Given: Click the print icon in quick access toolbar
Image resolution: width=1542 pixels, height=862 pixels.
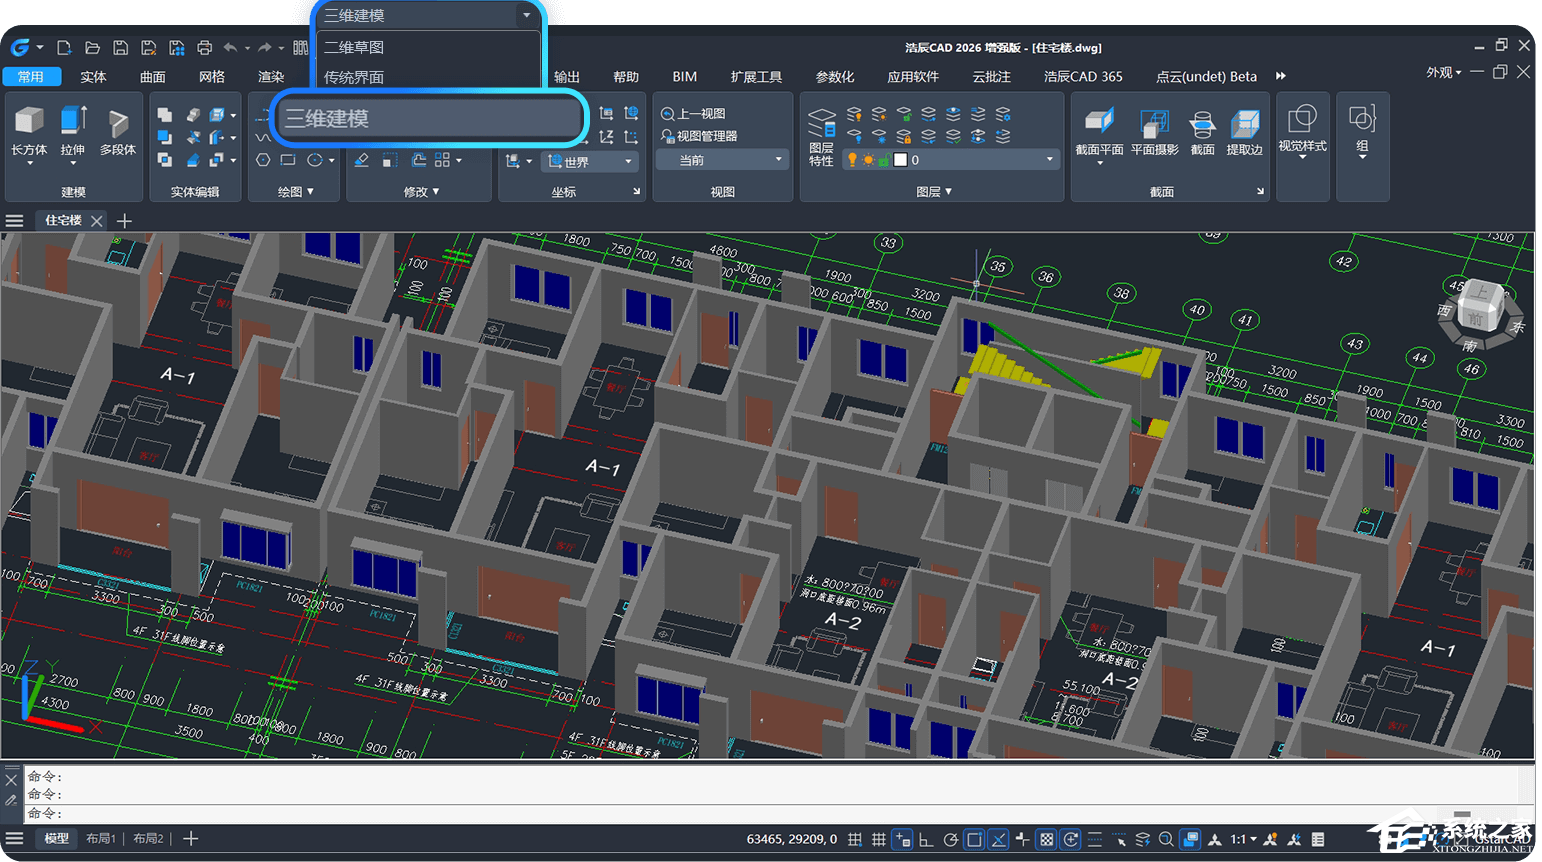Looking at the screenshot, I should point(204,48).
